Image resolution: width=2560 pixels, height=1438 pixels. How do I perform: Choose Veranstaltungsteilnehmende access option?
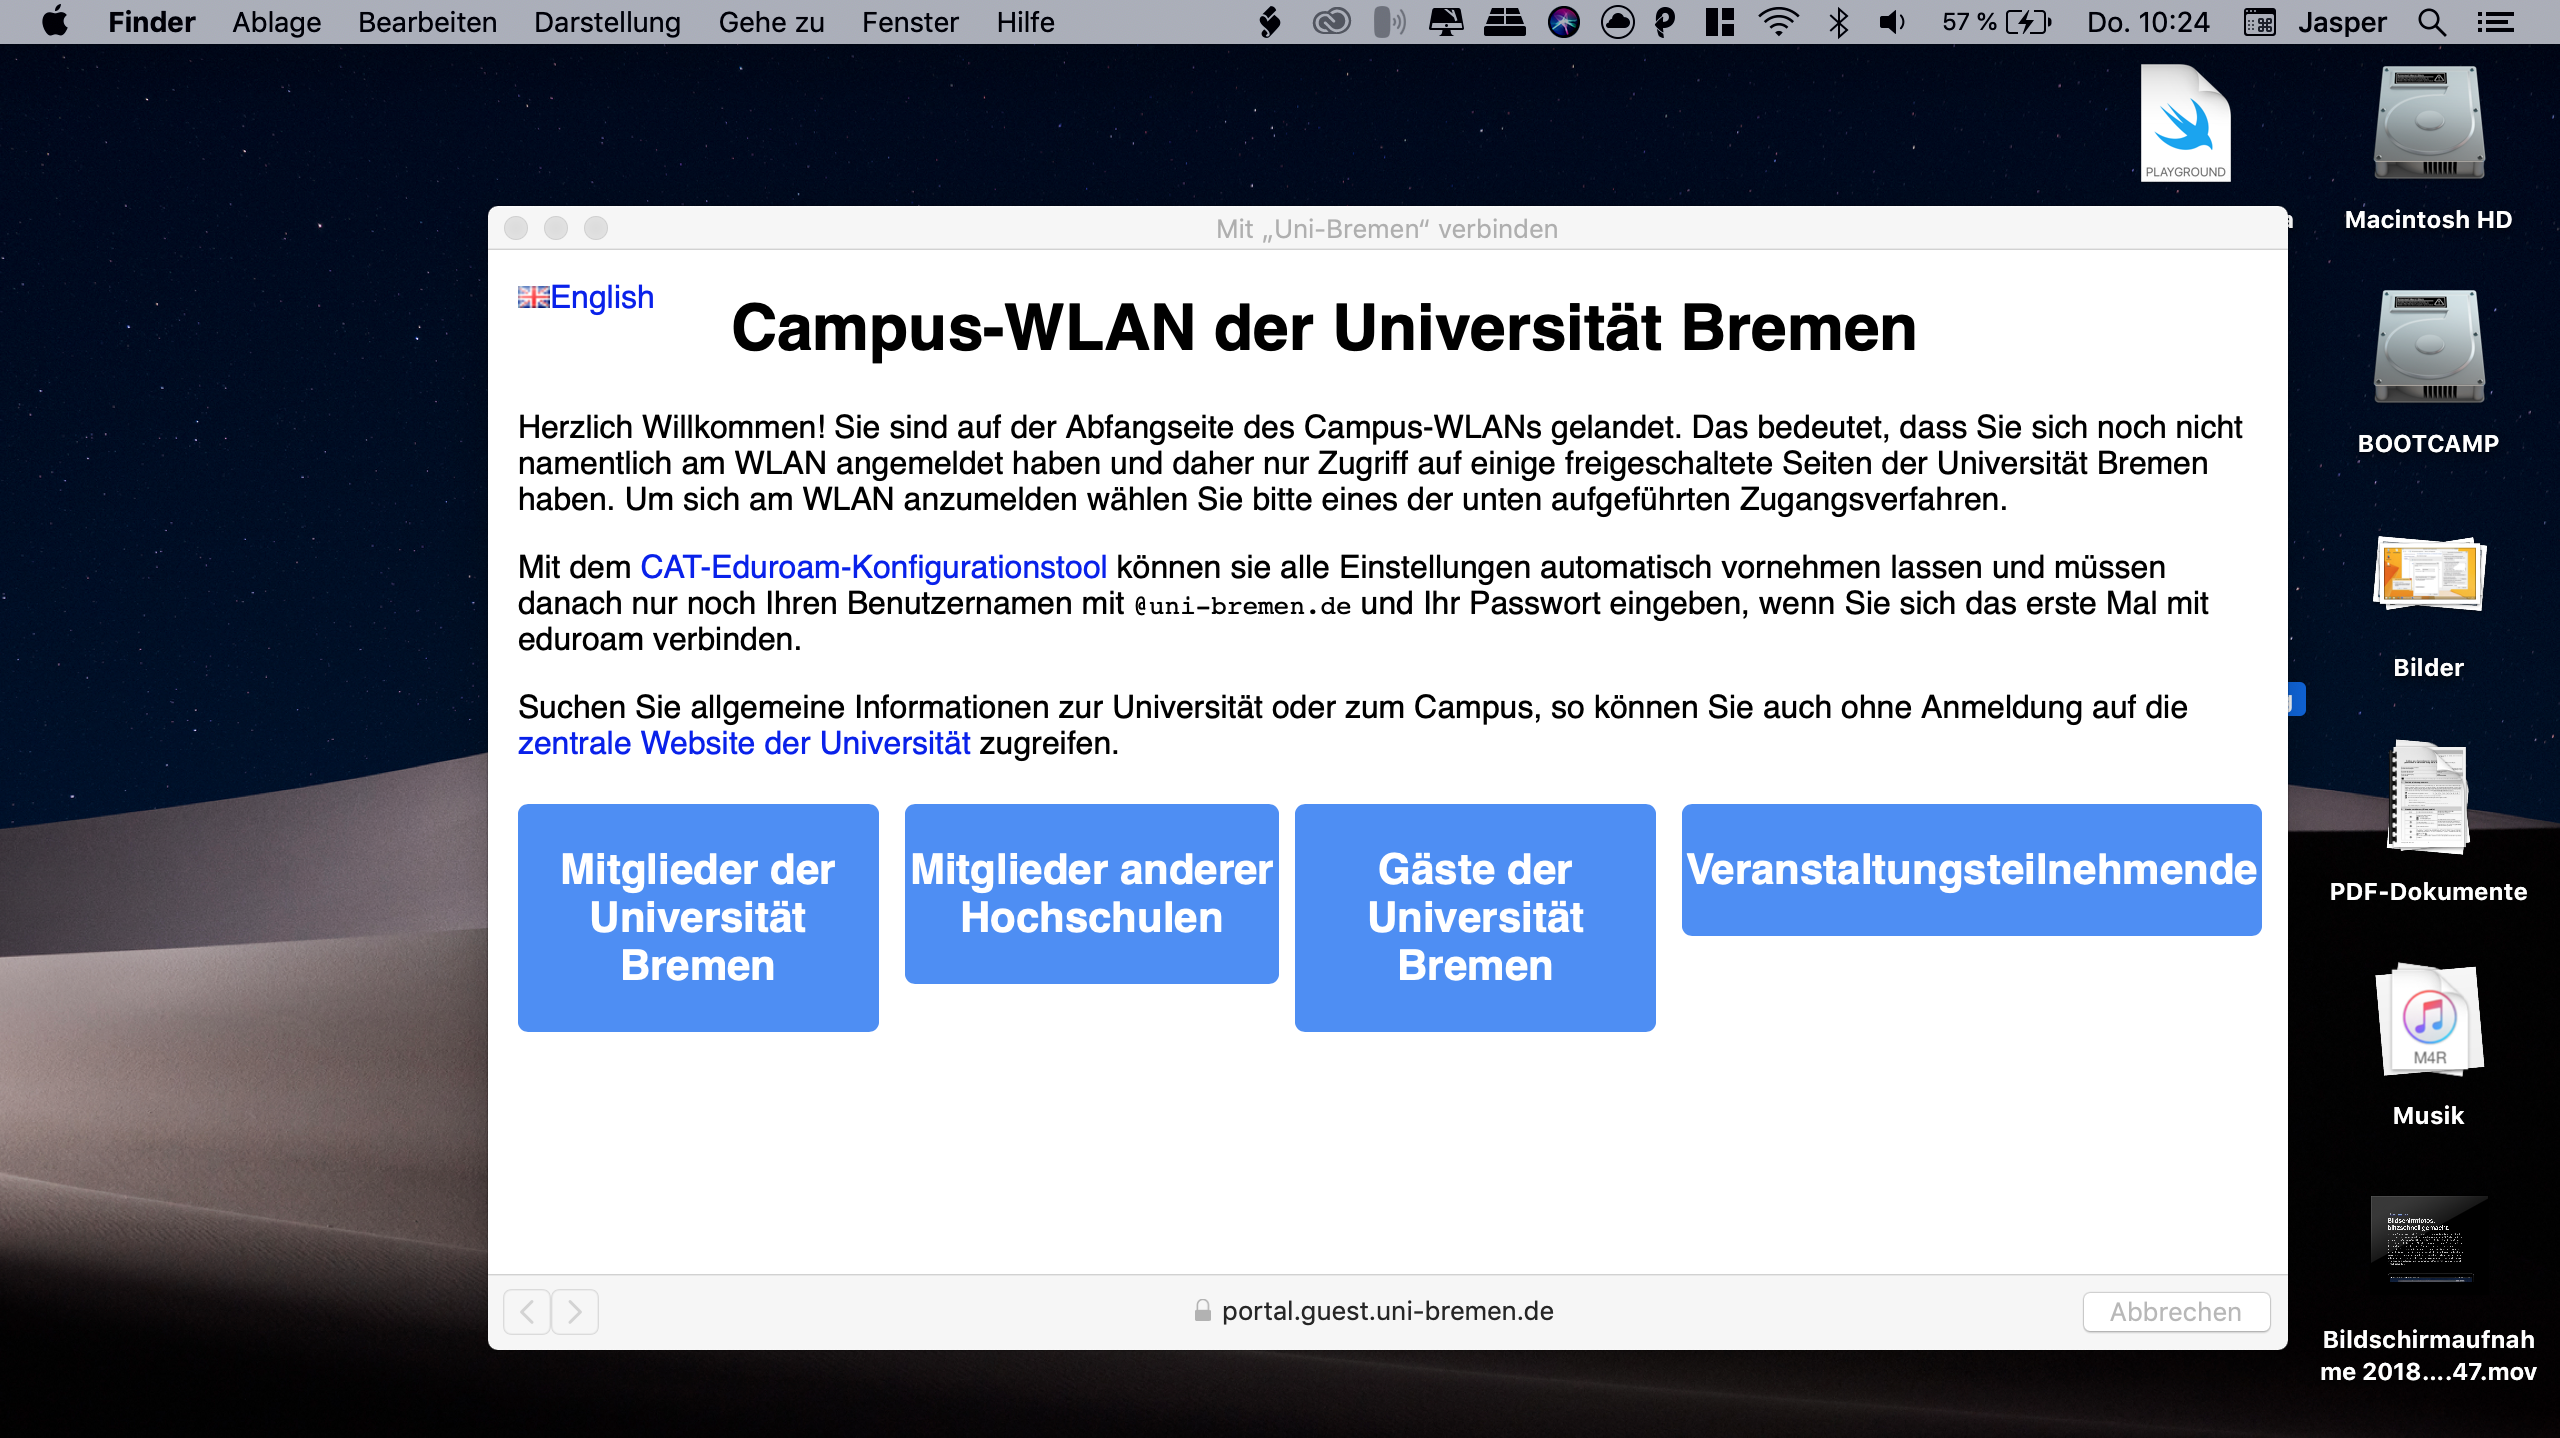tap(1971, 869)
